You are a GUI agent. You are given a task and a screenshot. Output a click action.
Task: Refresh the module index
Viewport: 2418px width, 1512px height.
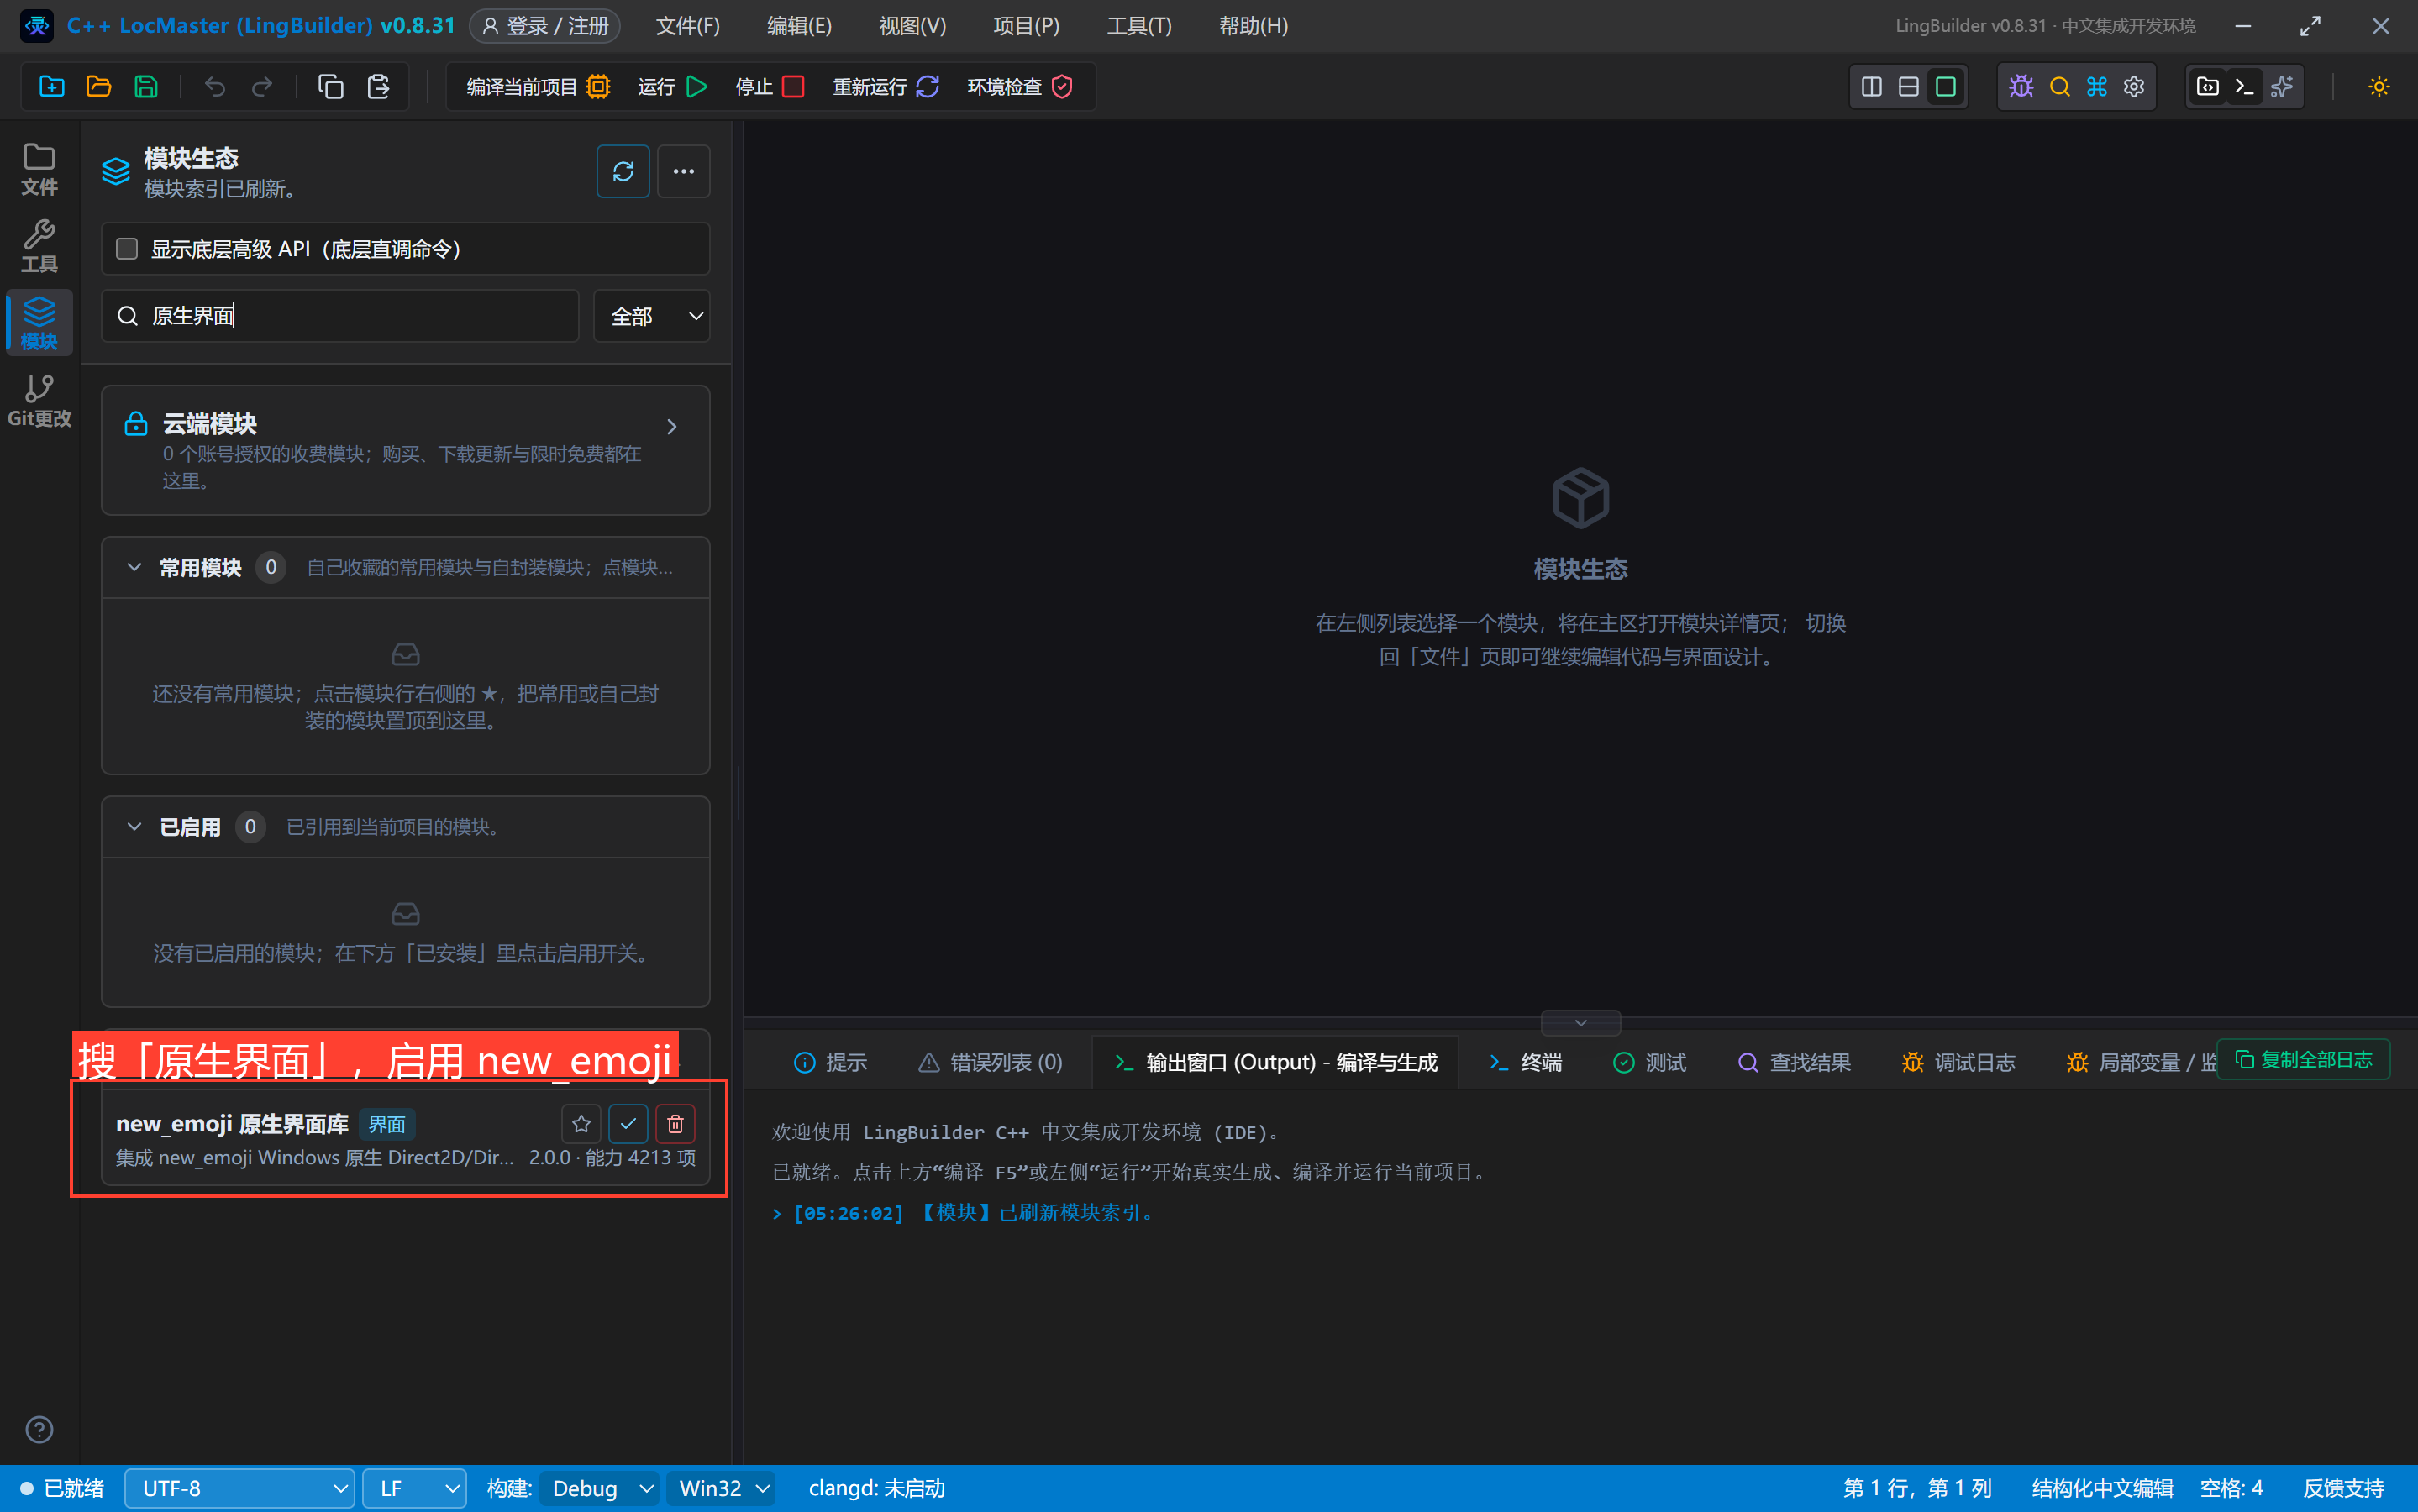[x=623, y=171]
